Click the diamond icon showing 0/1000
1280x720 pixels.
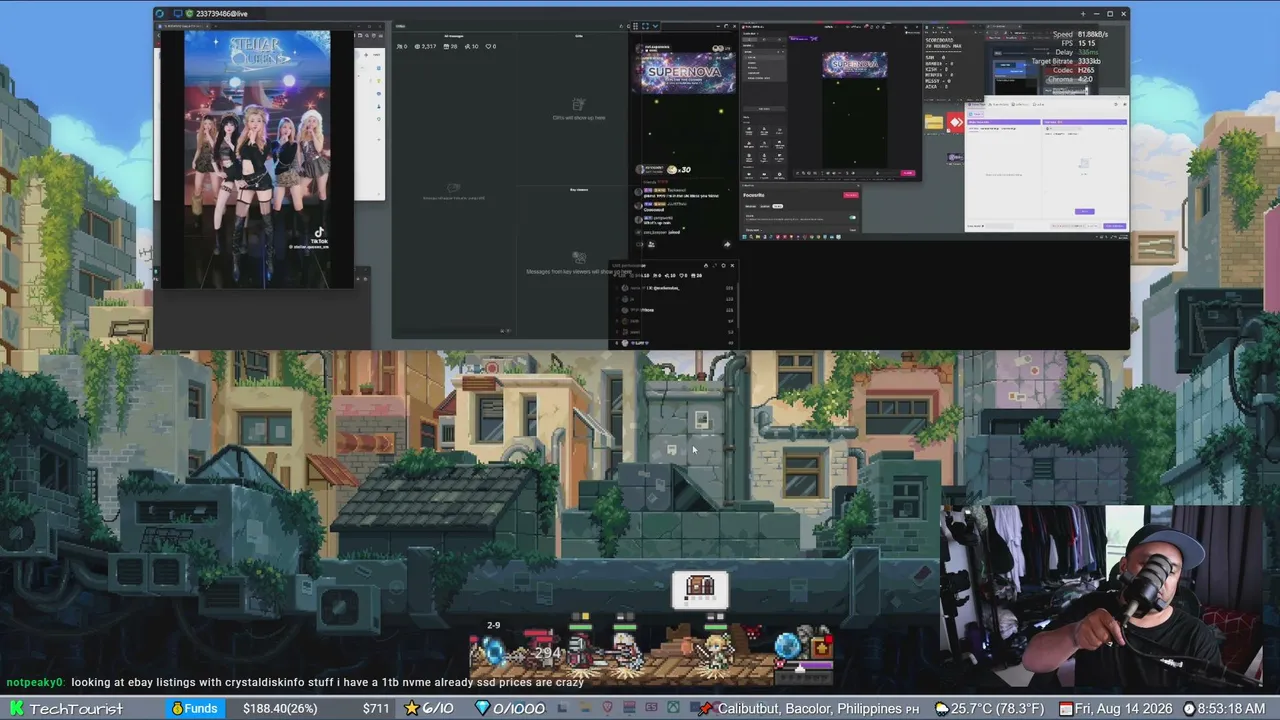coord(482,708)
